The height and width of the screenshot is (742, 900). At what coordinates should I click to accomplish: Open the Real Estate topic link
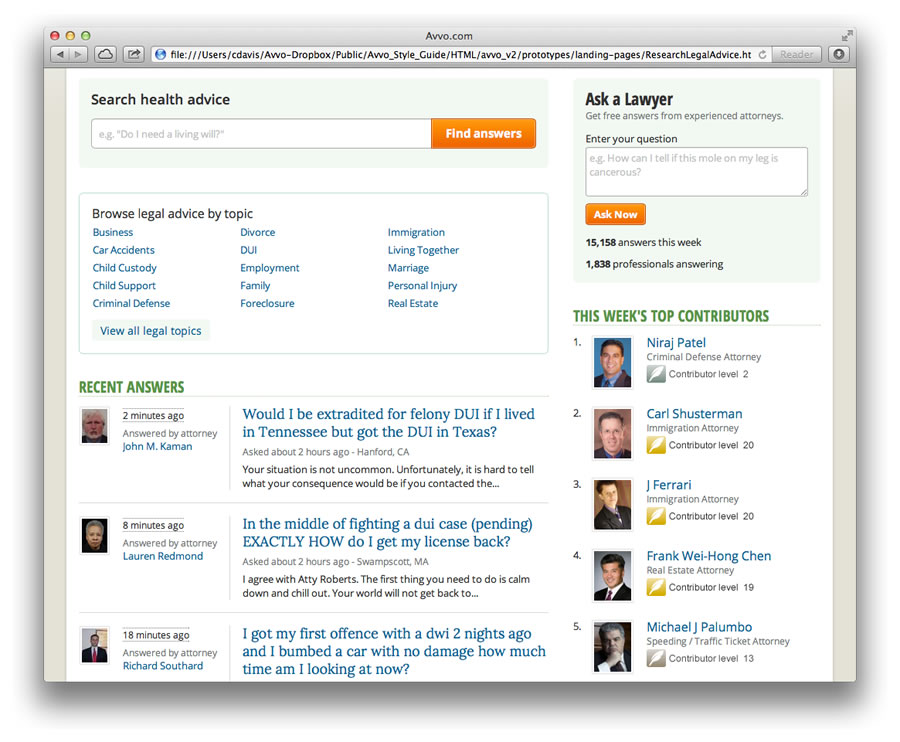point(413,304)
